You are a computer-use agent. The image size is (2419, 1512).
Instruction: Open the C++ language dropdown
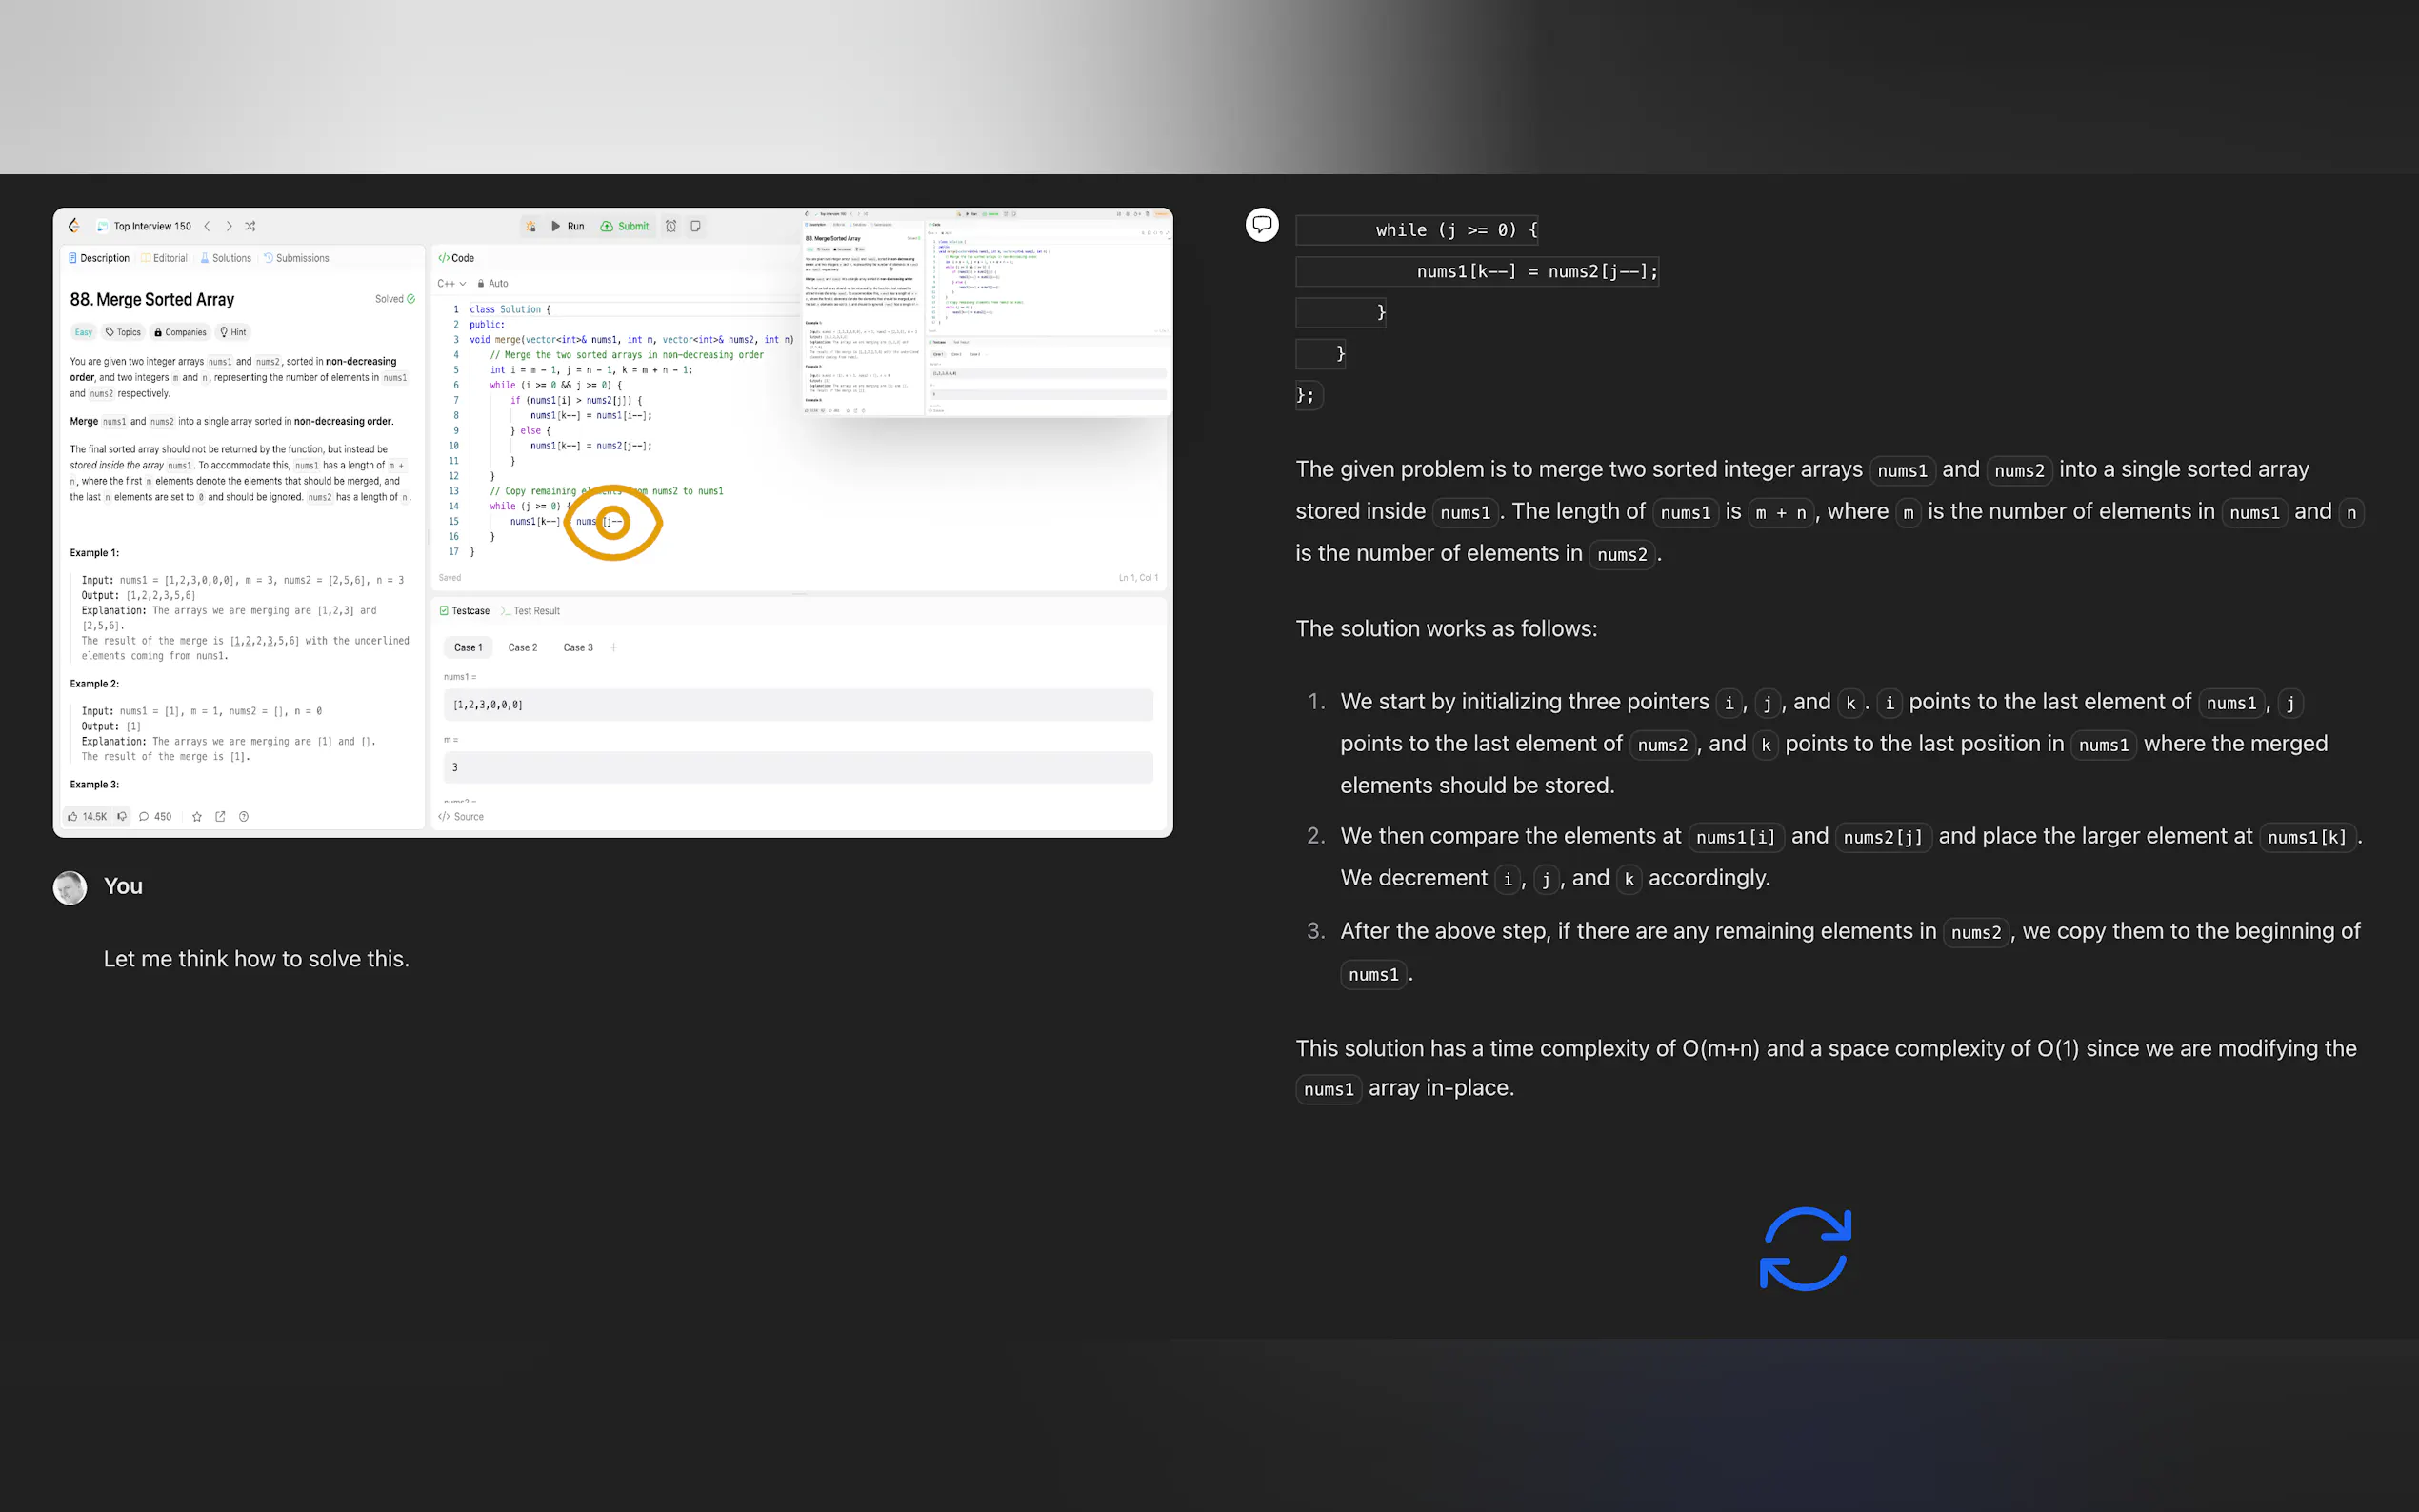(x=451, y=283)
